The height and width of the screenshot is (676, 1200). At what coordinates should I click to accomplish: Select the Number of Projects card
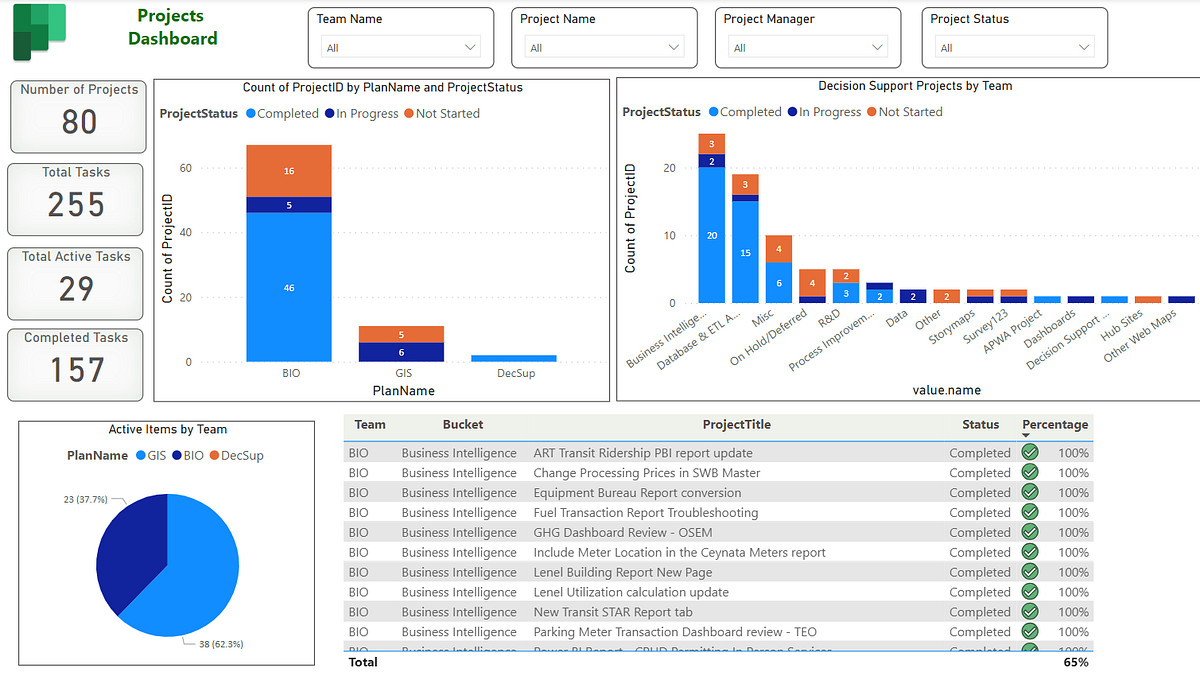[x=77, y=116]
